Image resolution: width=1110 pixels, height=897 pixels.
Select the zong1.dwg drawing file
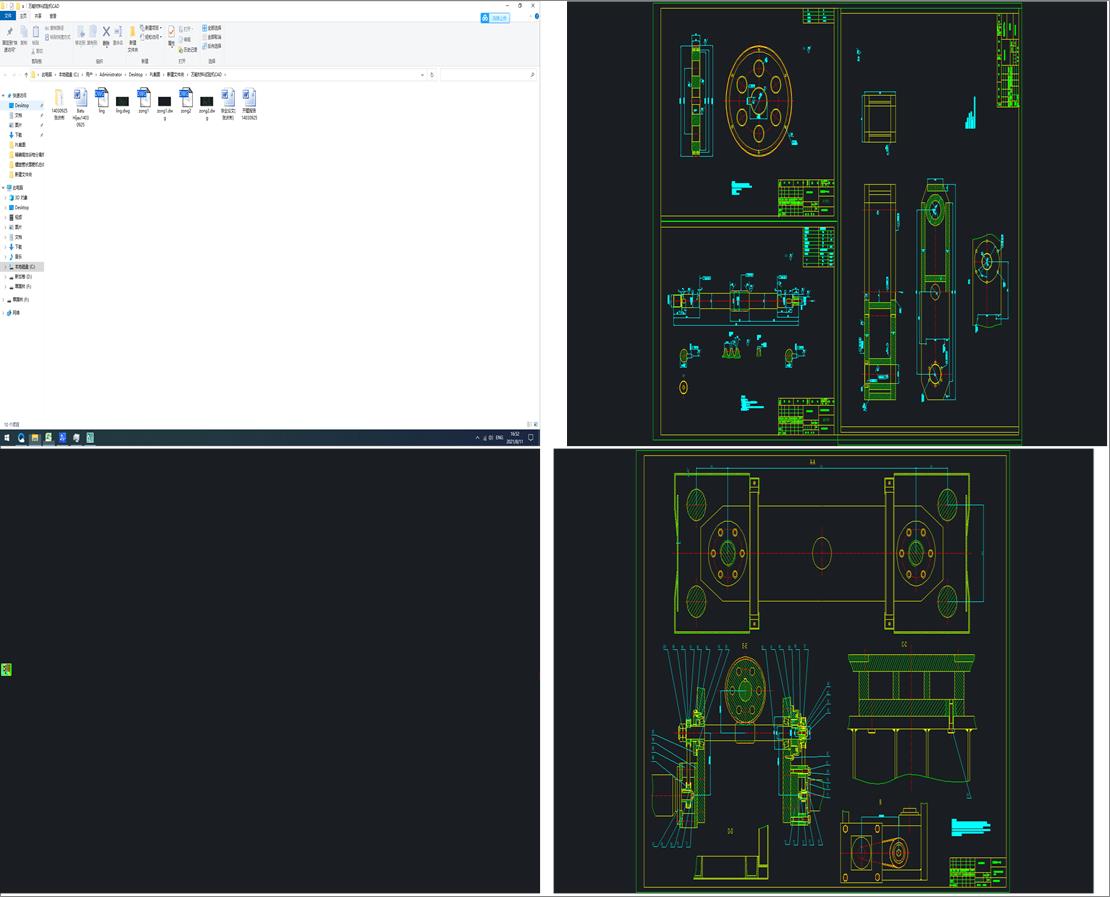(164, 107)
